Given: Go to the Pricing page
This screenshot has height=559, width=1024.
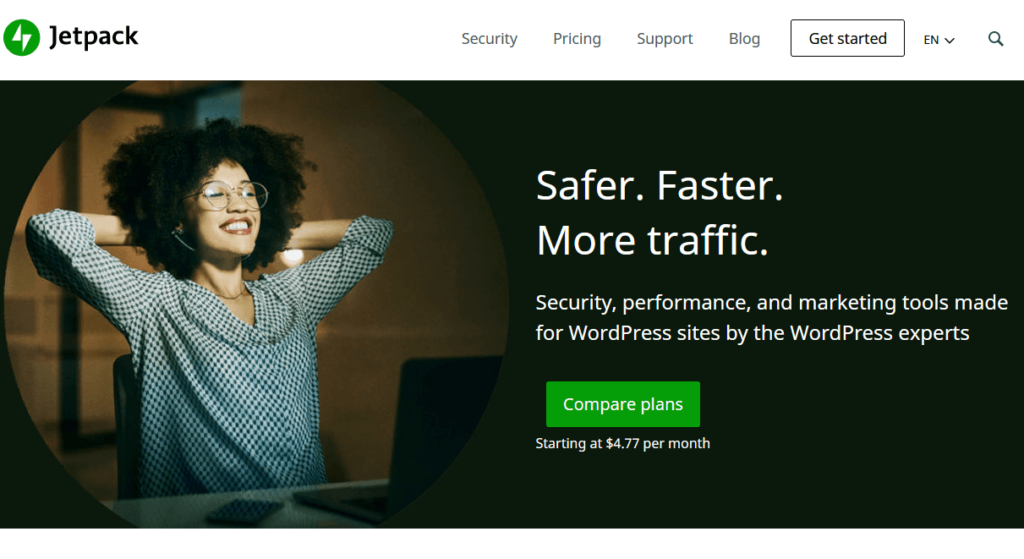Looking at the screenshot, I should coord(577,39).
